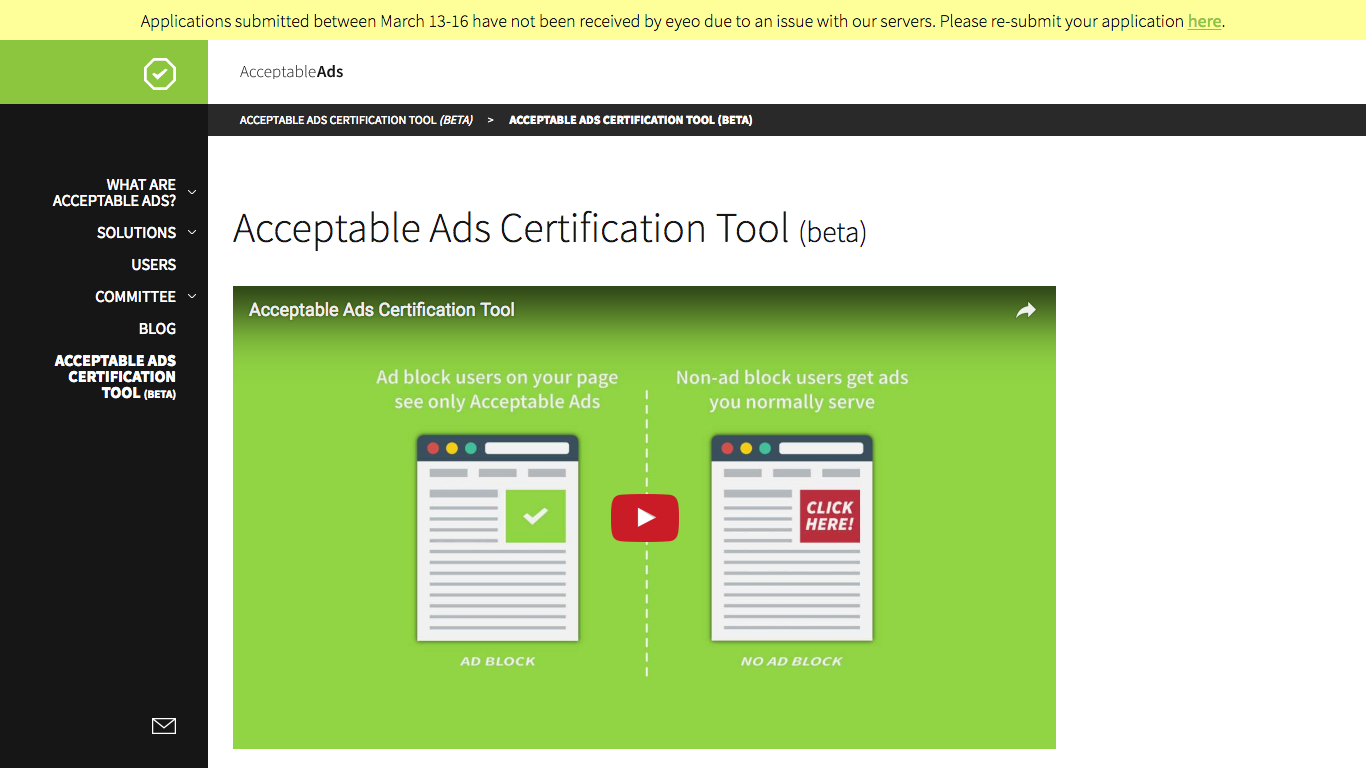Open the Committee sidebar item
Viewport: 1366px width, 768px height.
click(135, 297)
